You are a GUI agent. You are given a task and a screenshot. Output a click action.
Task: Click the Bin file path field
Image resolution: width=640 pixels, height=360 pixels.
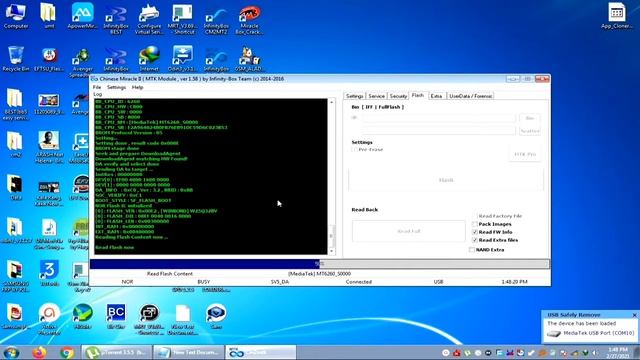(x=438, y=118)
